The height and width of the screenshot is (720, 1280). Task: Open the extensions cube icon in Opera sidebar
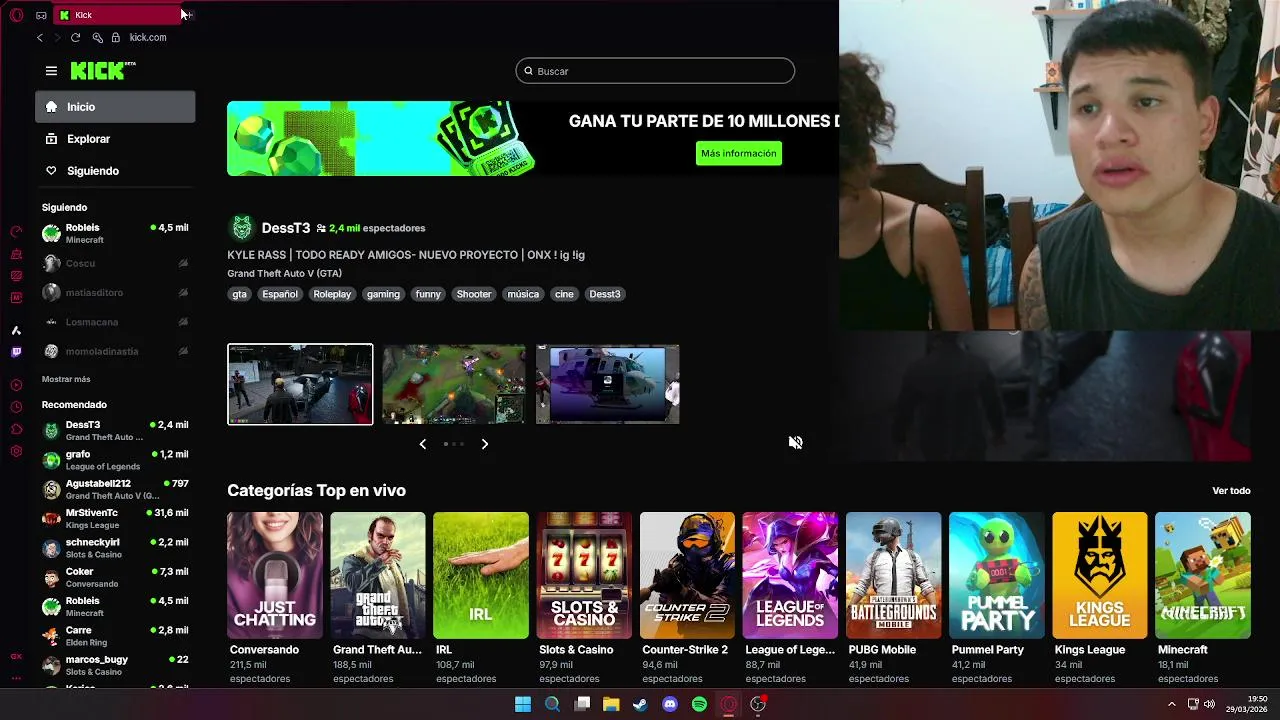[16, 429]
